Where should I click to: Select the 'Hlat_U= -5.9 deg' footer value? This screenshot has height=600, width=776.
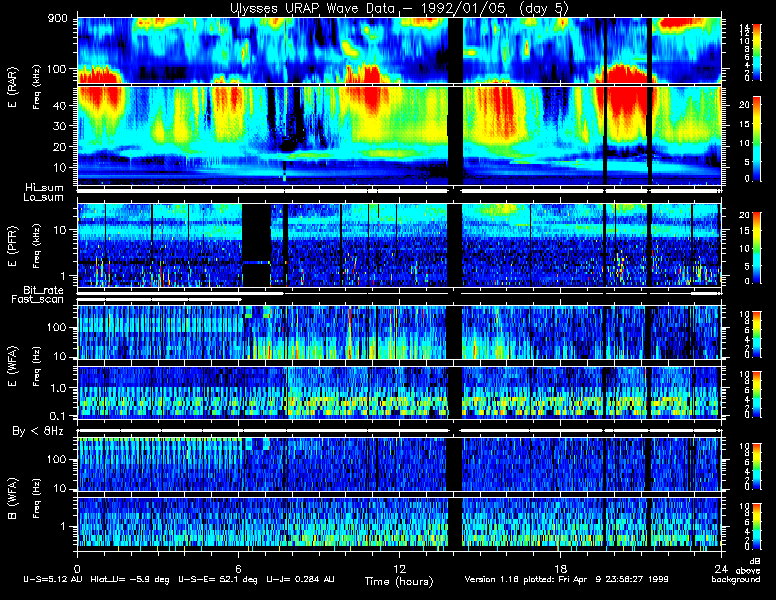[130, 579]
